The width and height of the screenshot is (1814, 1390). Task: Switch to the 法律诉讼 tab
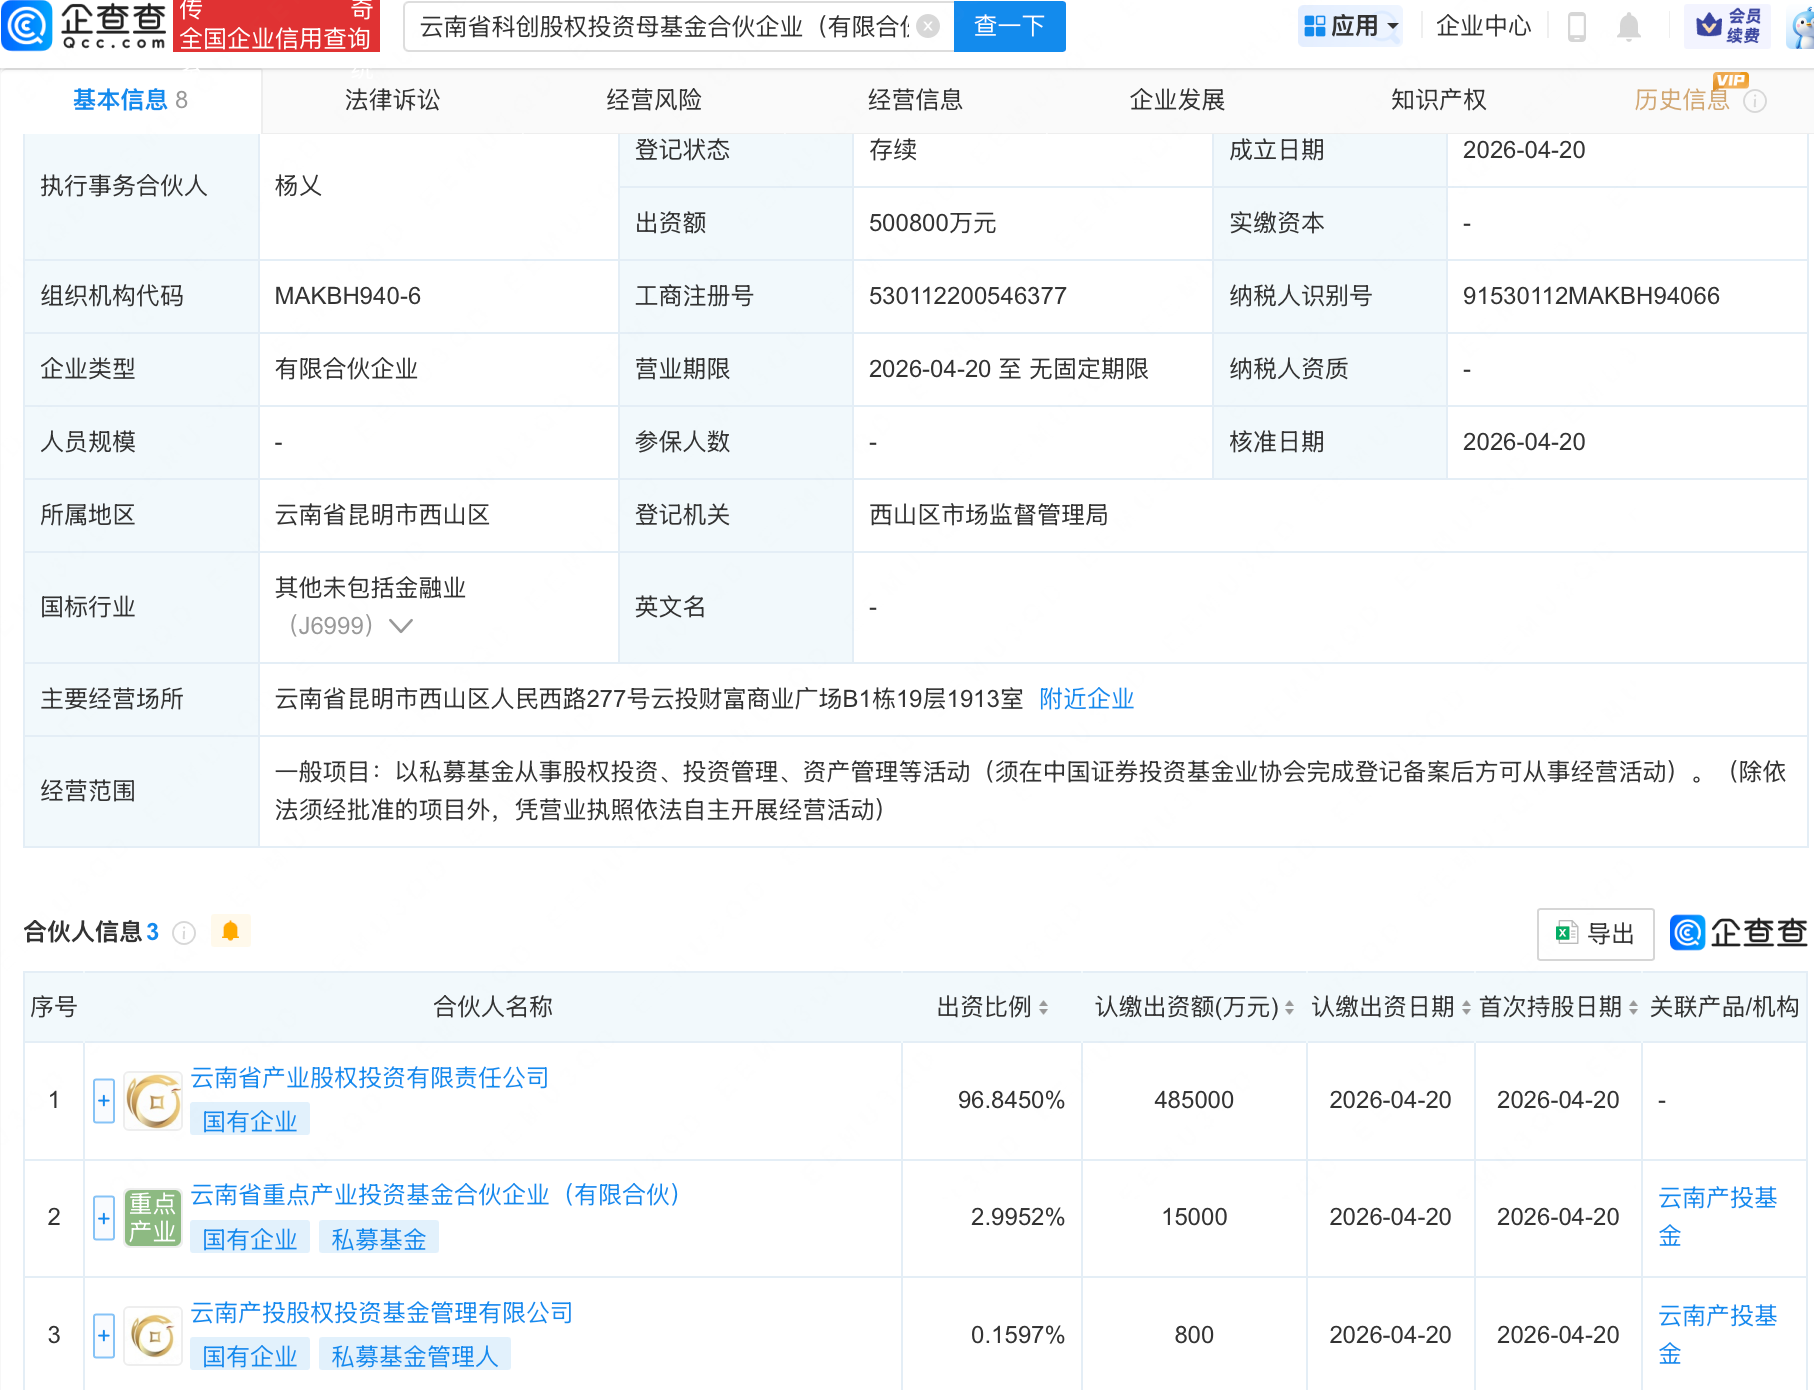click(x=392, y=100)
